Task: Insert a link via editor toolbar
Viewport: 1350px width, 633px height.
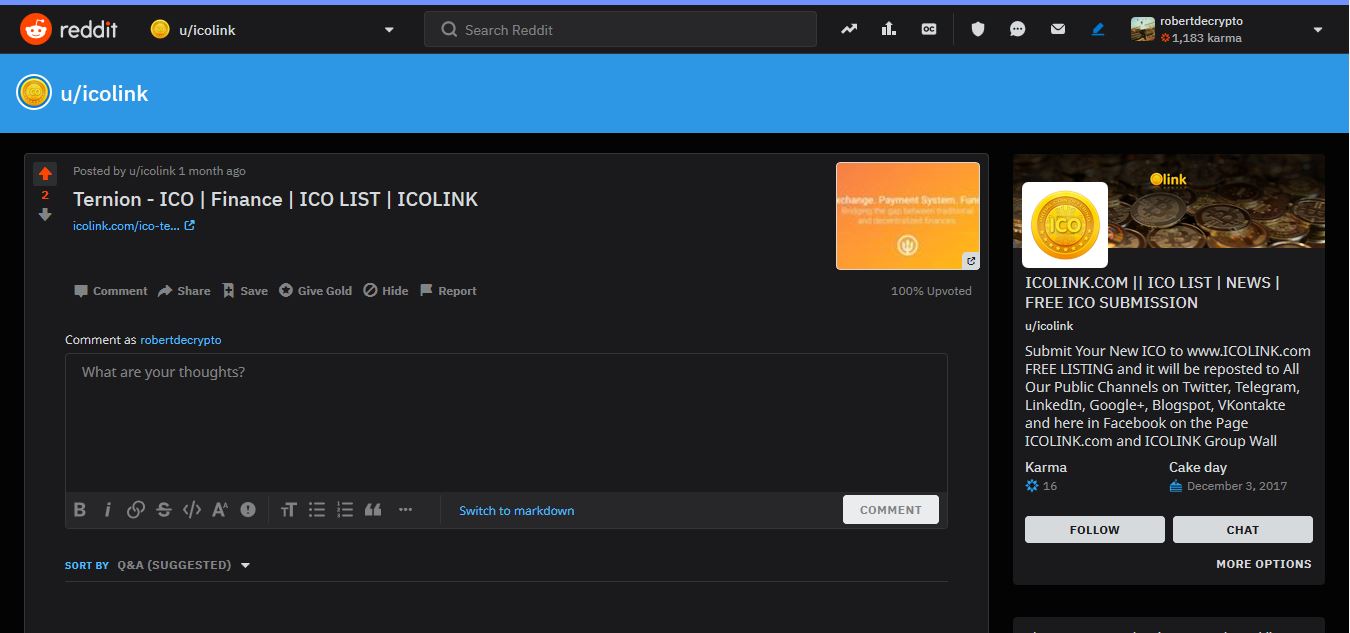Action: pyautogui.click(x=136, y=510)
